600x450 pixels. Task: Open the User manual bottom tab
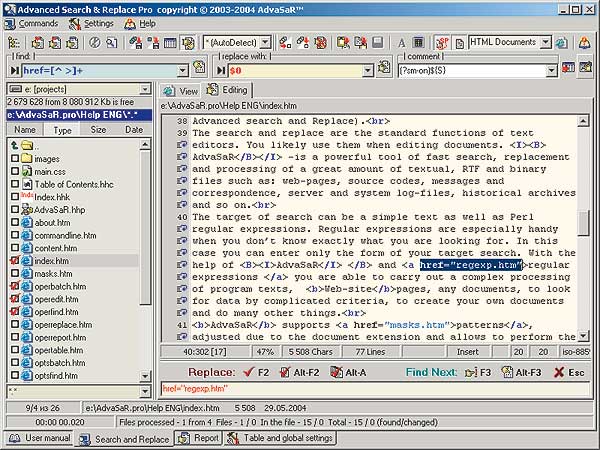click(40, 438)
